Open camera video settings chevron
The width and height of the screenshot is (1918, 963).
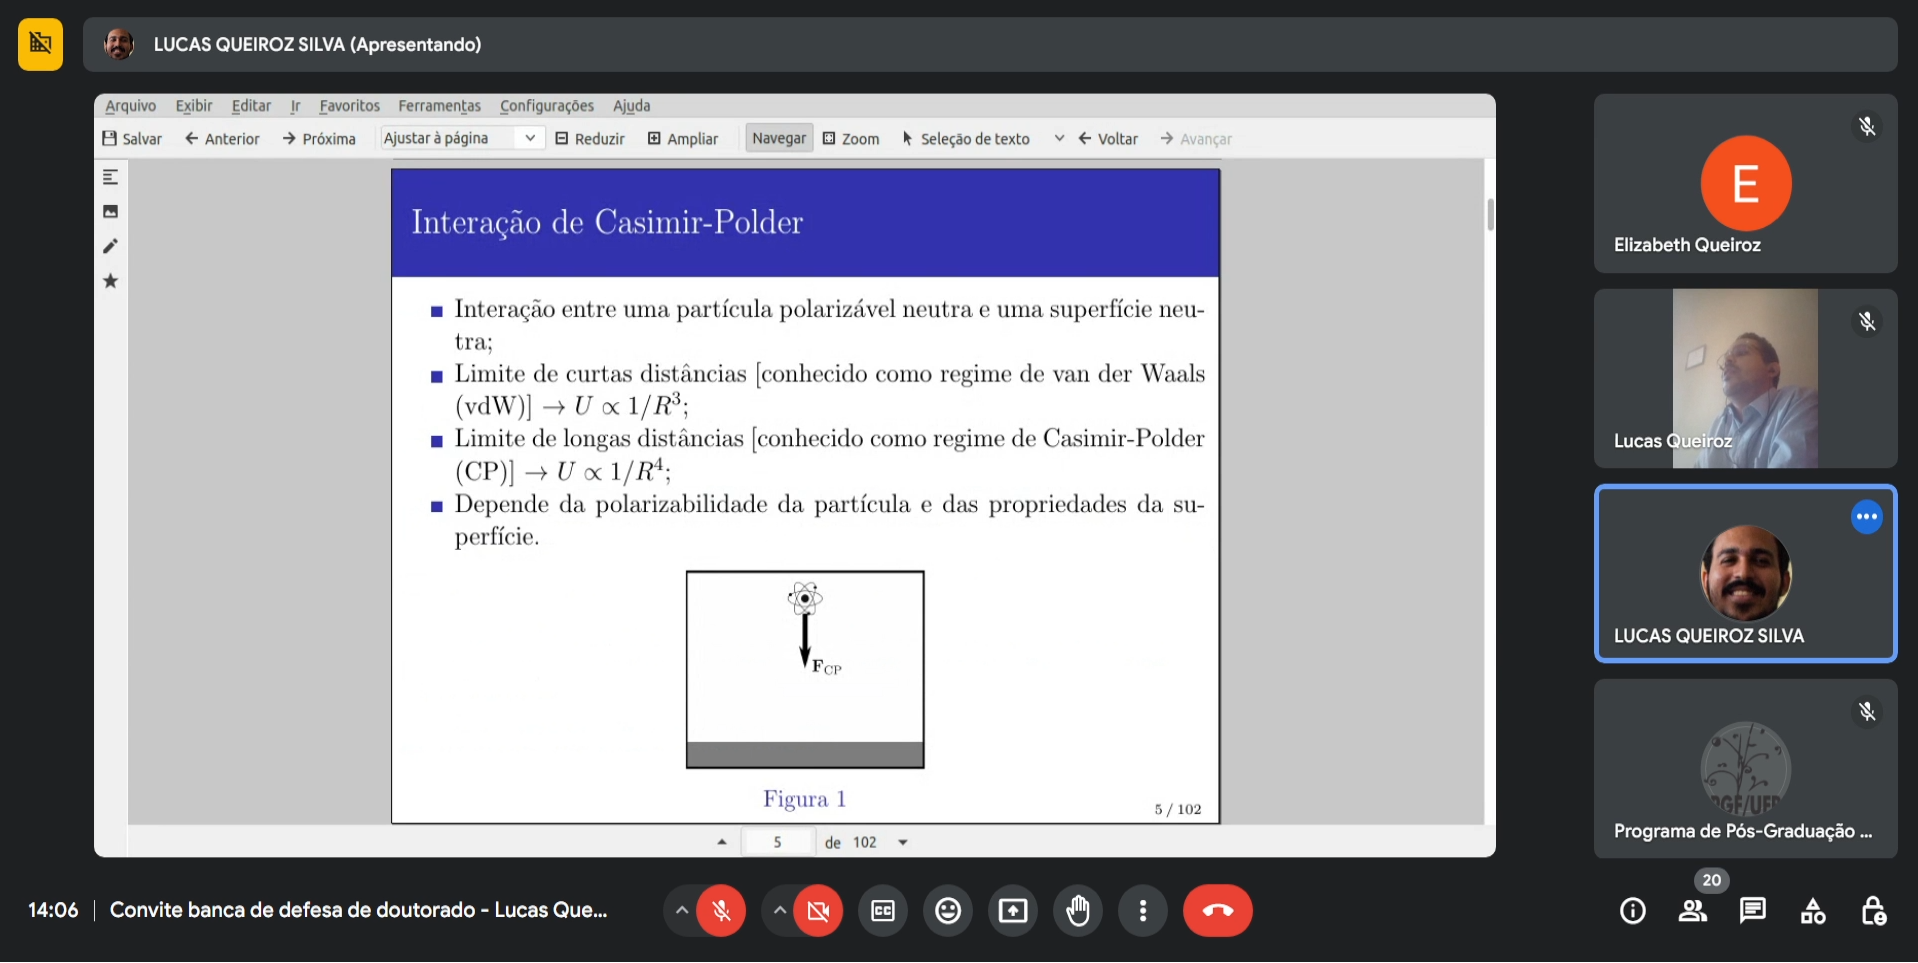pos(779,911)
